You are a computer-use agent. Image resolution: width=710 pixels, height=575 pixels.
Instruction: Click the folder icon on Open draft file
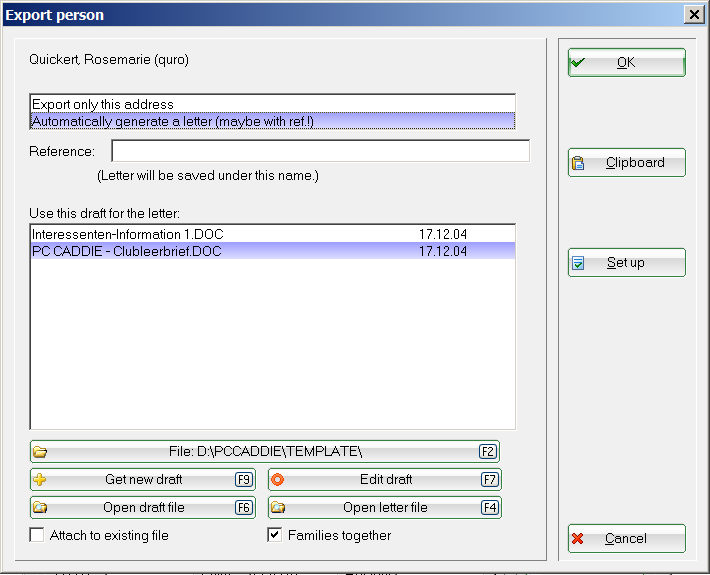[40, 508]
